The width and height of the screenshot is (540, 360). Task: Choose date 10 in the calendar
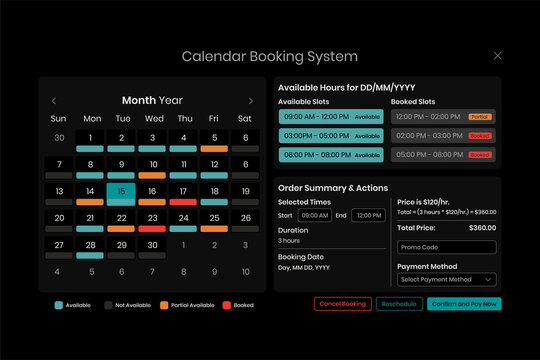click(x=152, y=168)
